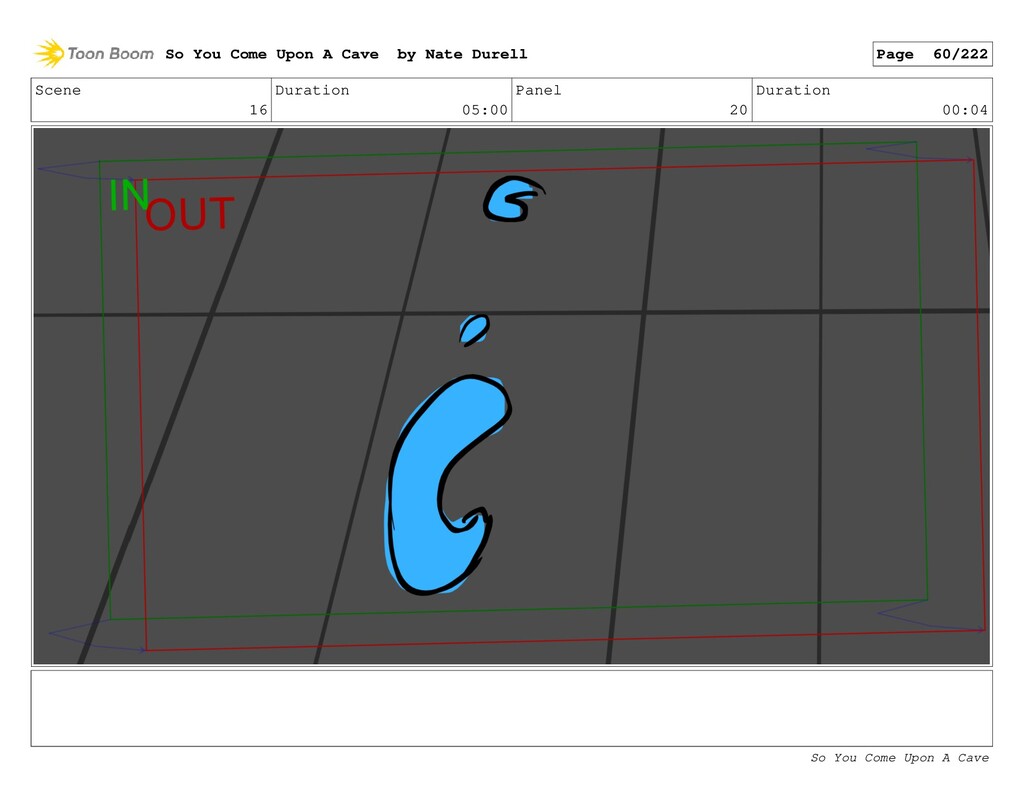Image resolution: width=1024 pixels, height=793 pixels.
Task: Click the empty notes box below the panel
Action: pos(511,708)
